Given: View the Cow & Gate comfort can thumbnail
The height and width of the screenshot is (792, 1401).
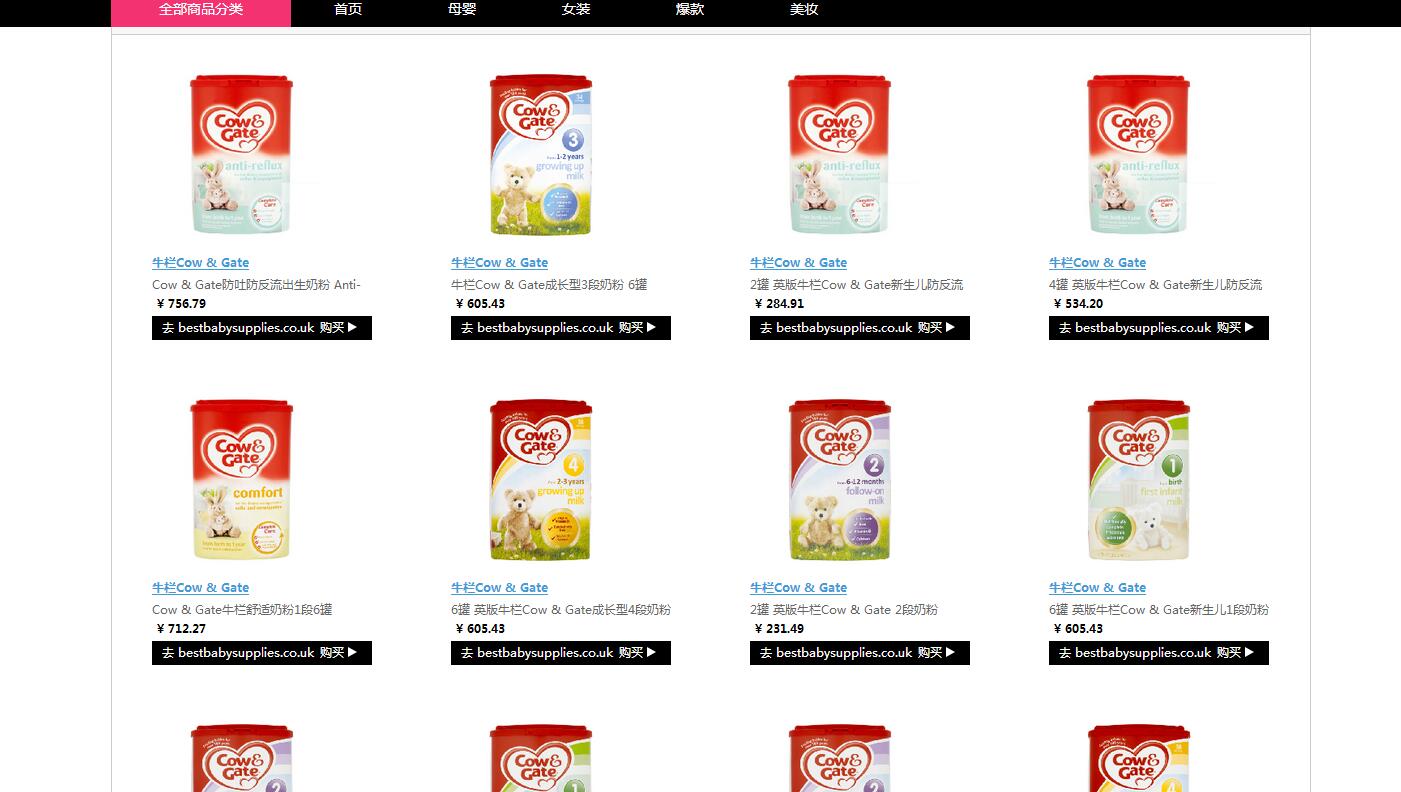Looking at the screenshot, I should point(241,480).
